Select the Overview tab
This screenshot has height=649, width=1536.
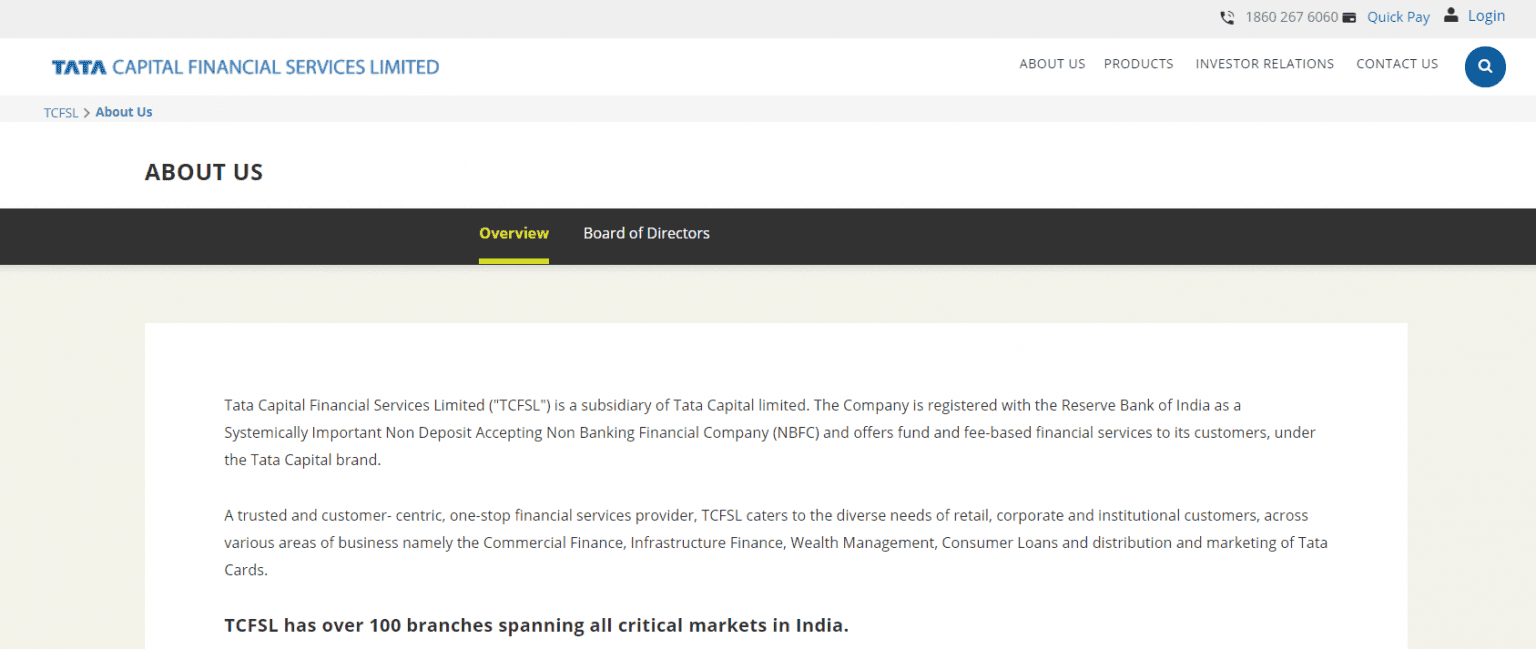pos(513,233)
